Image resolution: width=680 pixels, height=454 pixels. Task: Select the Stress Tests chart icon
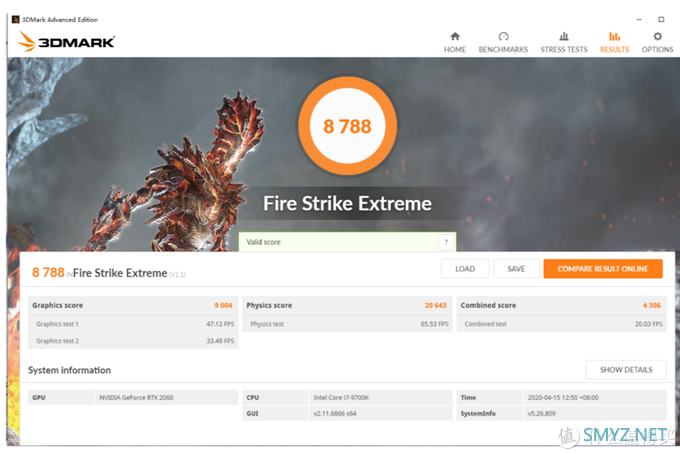click(564, 36)
